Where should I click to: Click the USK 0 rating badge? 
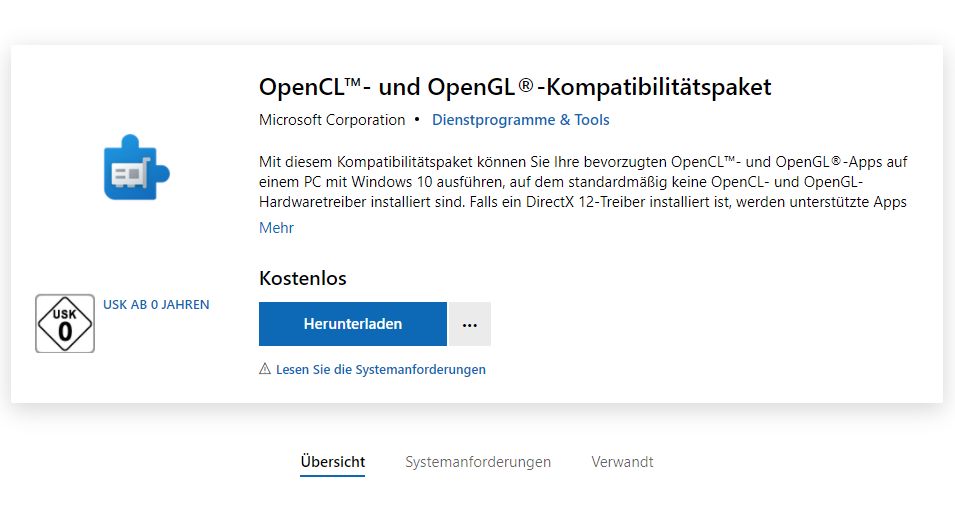point(65,324)
